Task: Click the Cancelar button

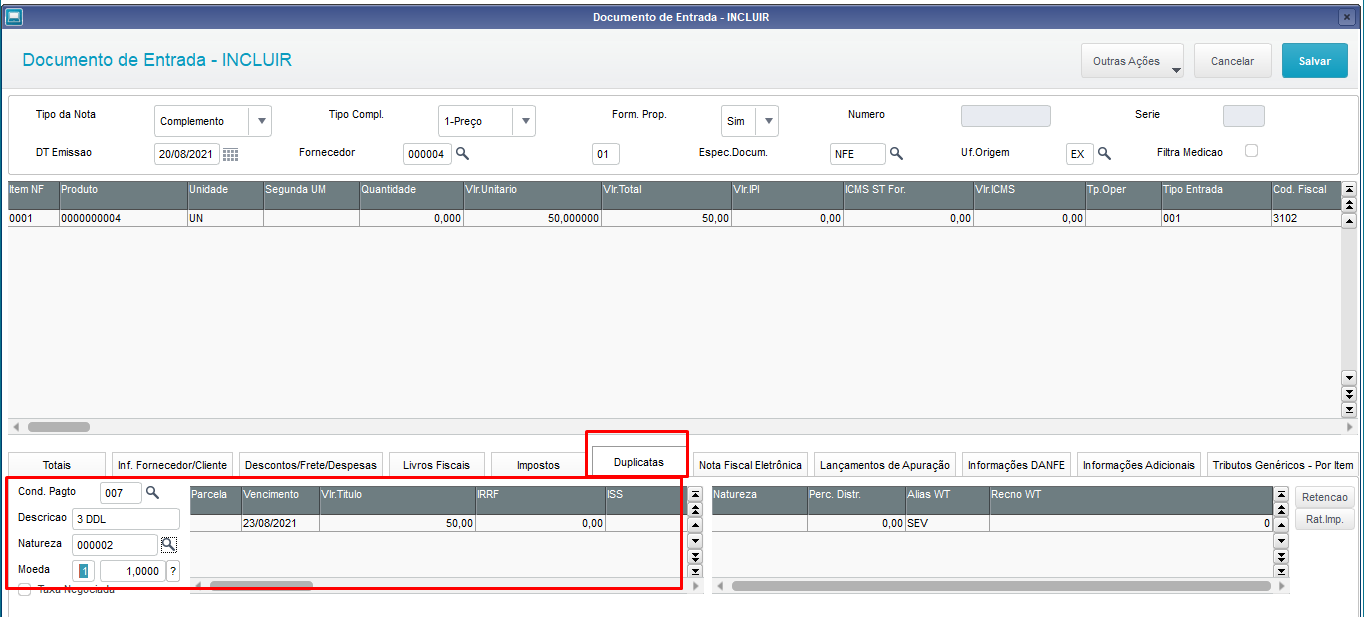Action: click(1232, 61)
